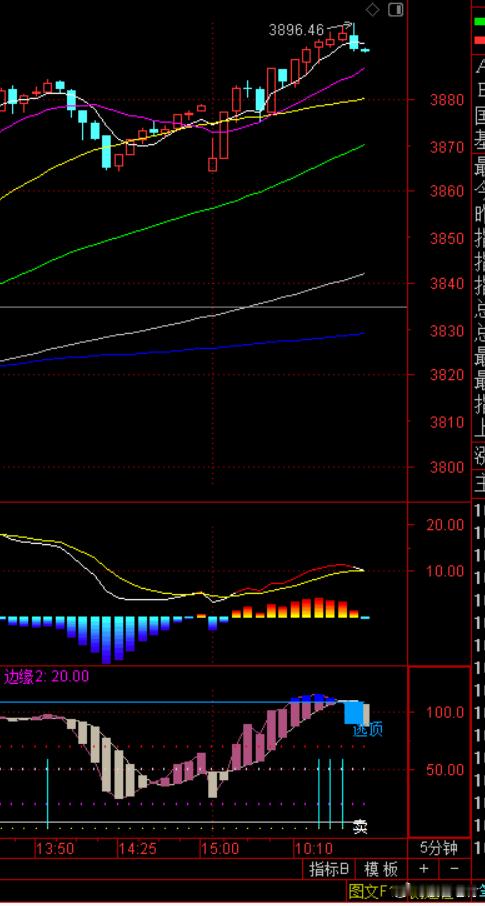
Task: Click the diamond marker icon above chart
Action: [x=373, y=10]
